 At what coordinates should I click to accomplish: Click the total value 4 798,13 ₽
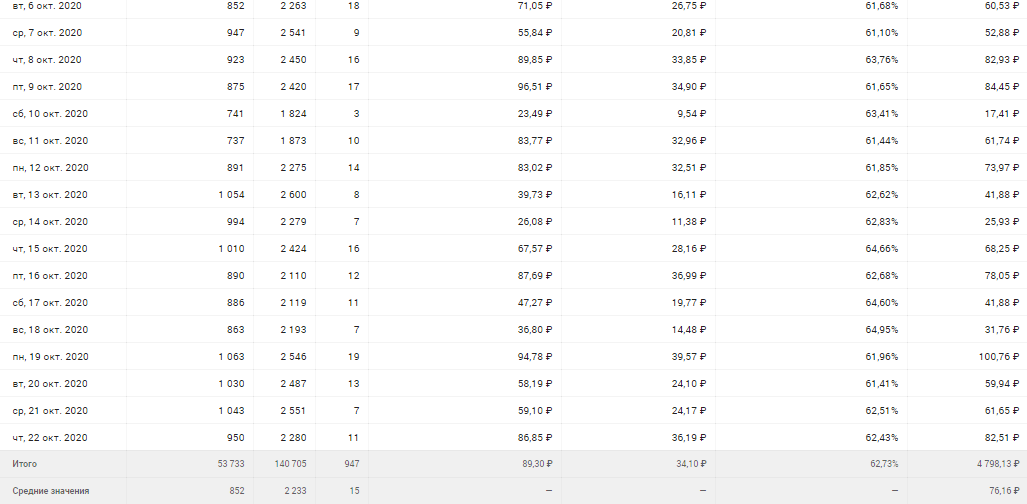990,465
